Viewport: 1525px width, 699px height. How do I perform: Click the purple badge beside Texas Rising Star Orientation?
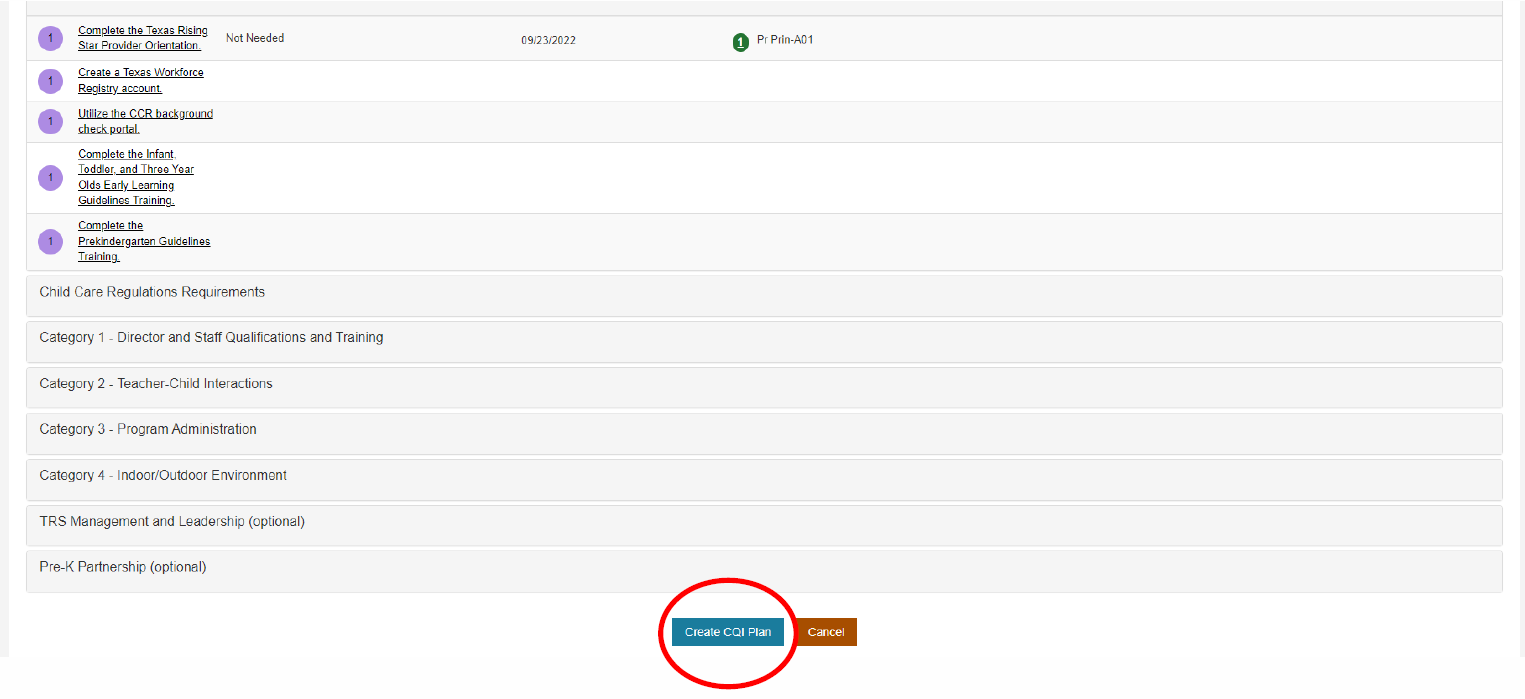50,37
